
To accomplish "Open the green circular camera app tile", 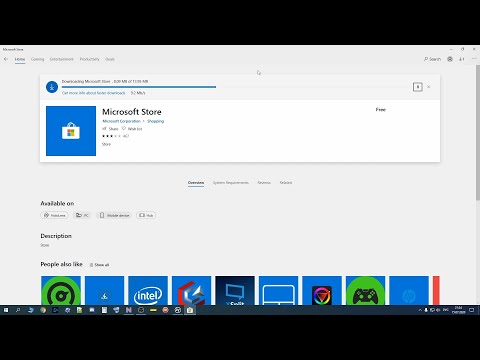I will [x=61, y=290].
